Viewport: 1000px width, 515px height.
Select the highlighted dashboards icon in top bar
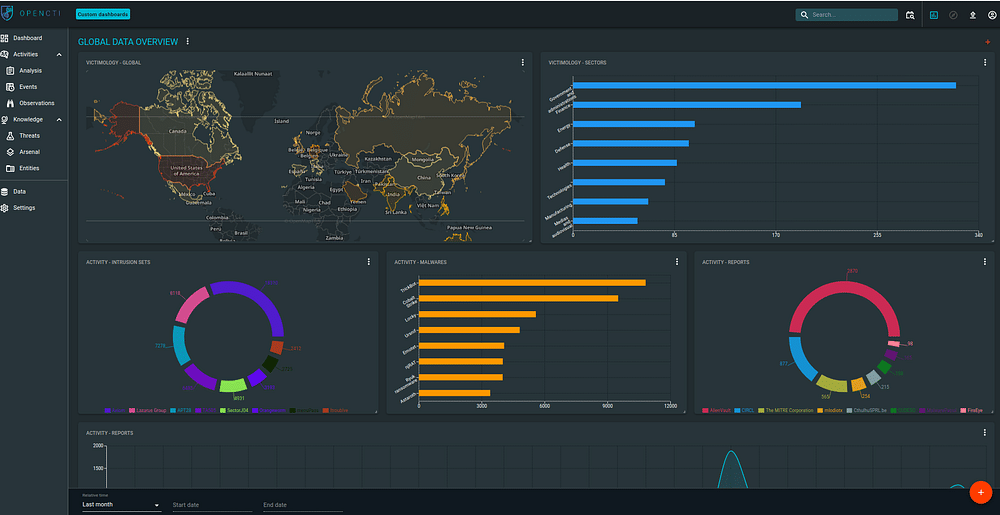934,15
